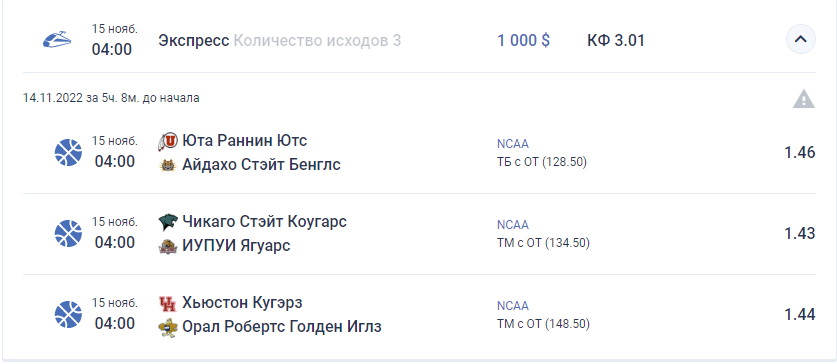837x364 pixels.
Task: Open NCAA link for Юта match
Action: tap(512, 144)
